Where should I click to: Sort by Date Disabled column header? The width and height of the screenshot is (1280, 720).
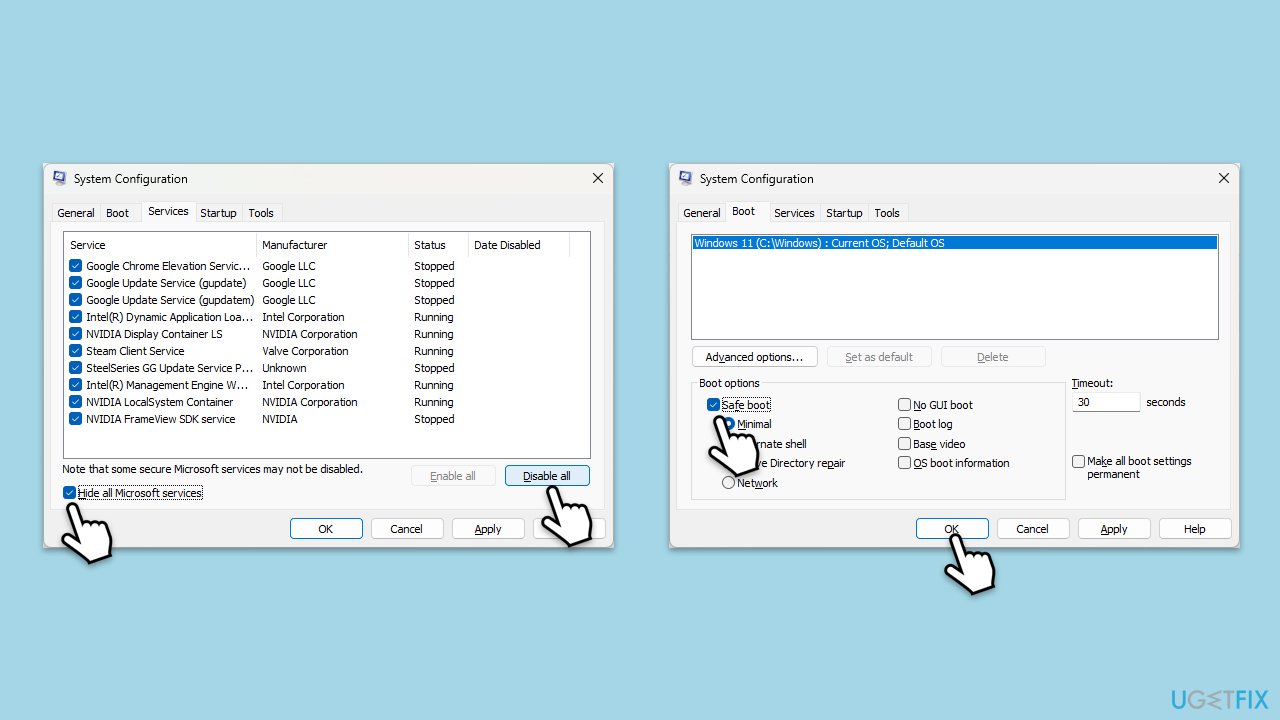(x=518, y=245)
